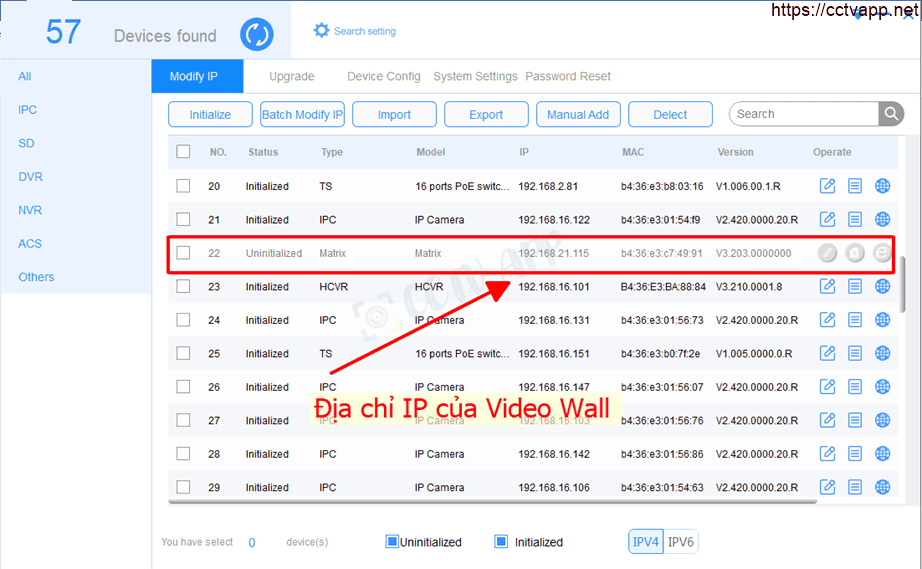The image size is (922, 569).
Task: Open Search setting via gear icon
Action: click(x=321, y=31)
